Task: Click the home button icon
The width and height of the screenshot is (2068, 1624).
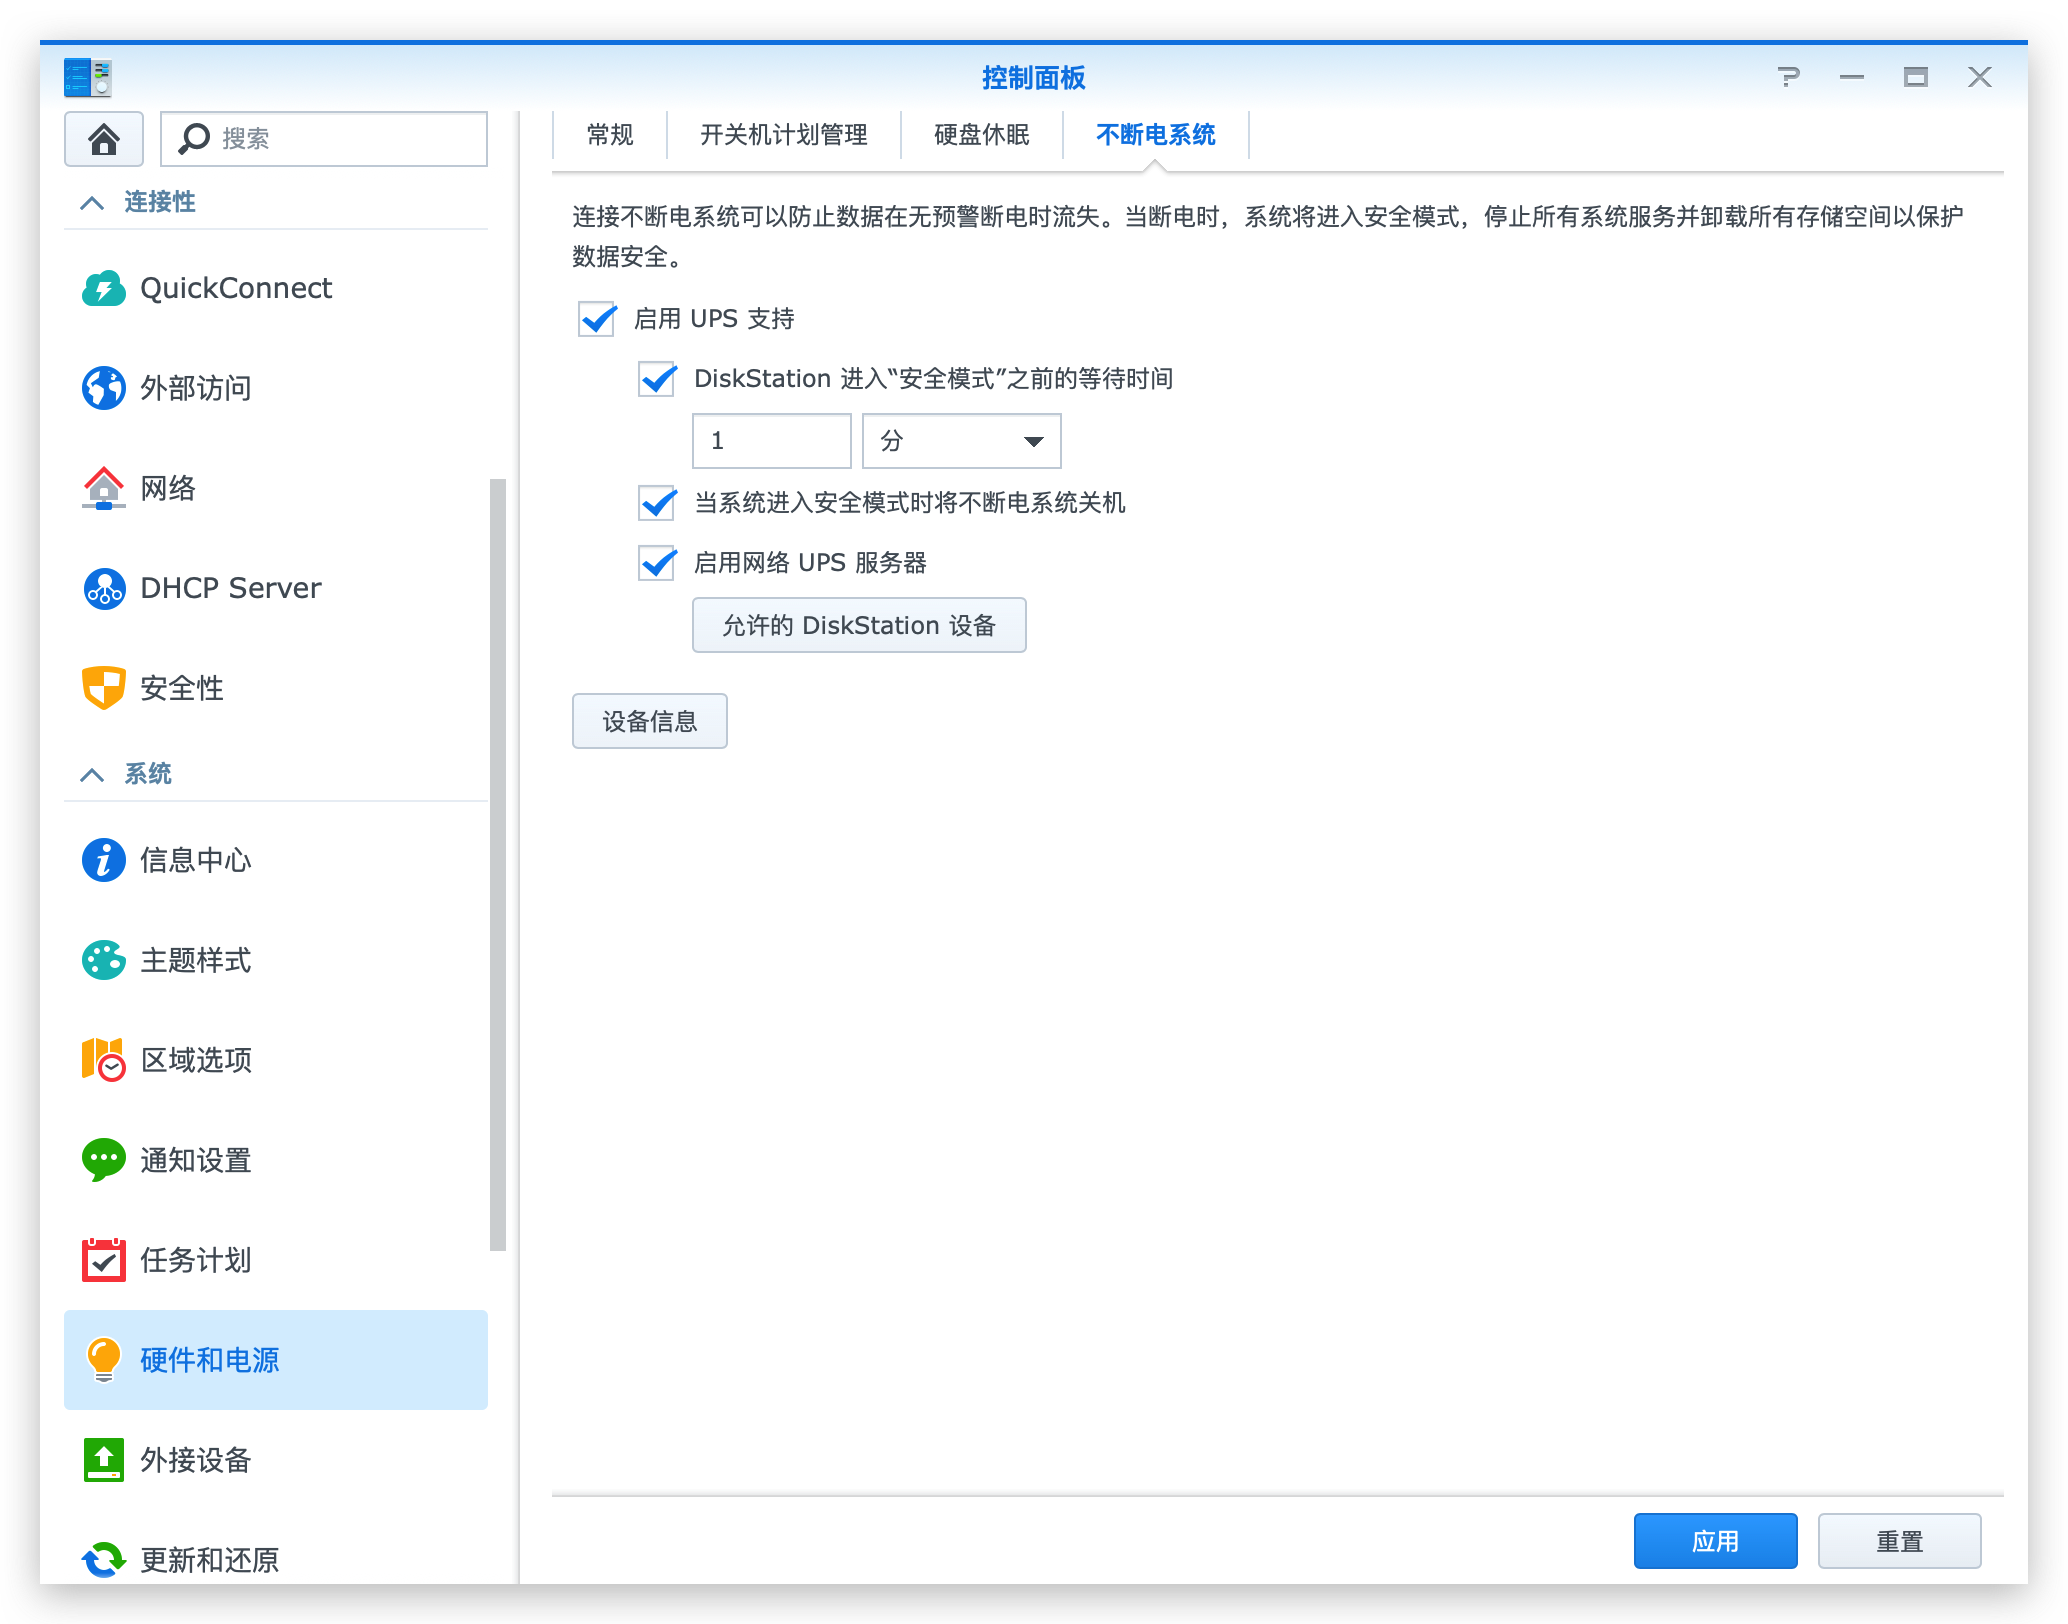Action: coord(104,139)
